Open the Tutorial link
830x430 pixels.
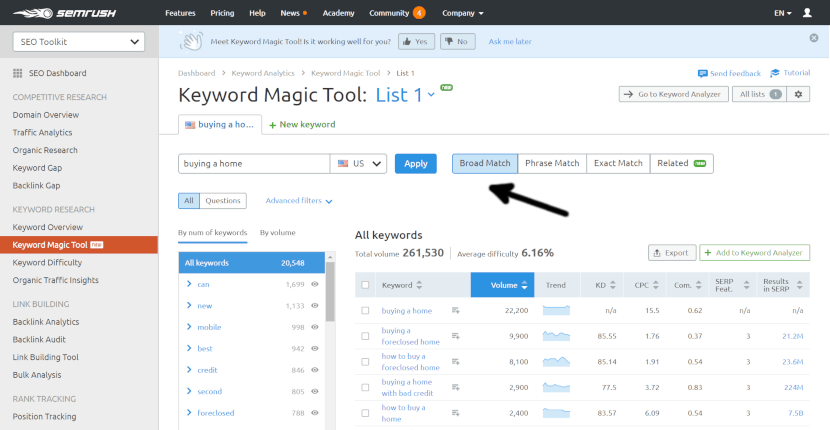(x=790, y=73)
